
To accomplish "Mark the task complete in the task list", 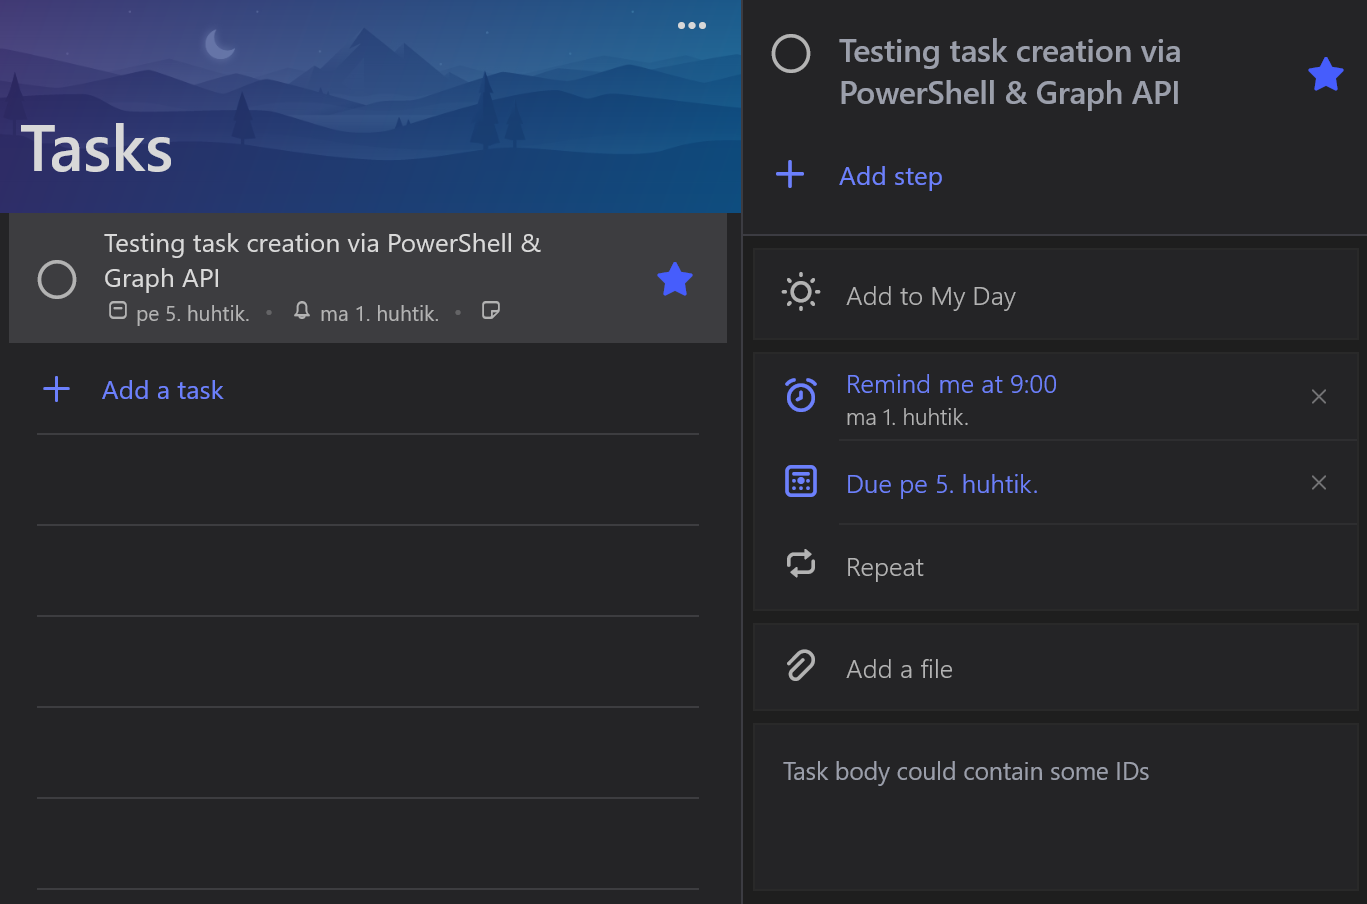I will [x=57, y=279].
